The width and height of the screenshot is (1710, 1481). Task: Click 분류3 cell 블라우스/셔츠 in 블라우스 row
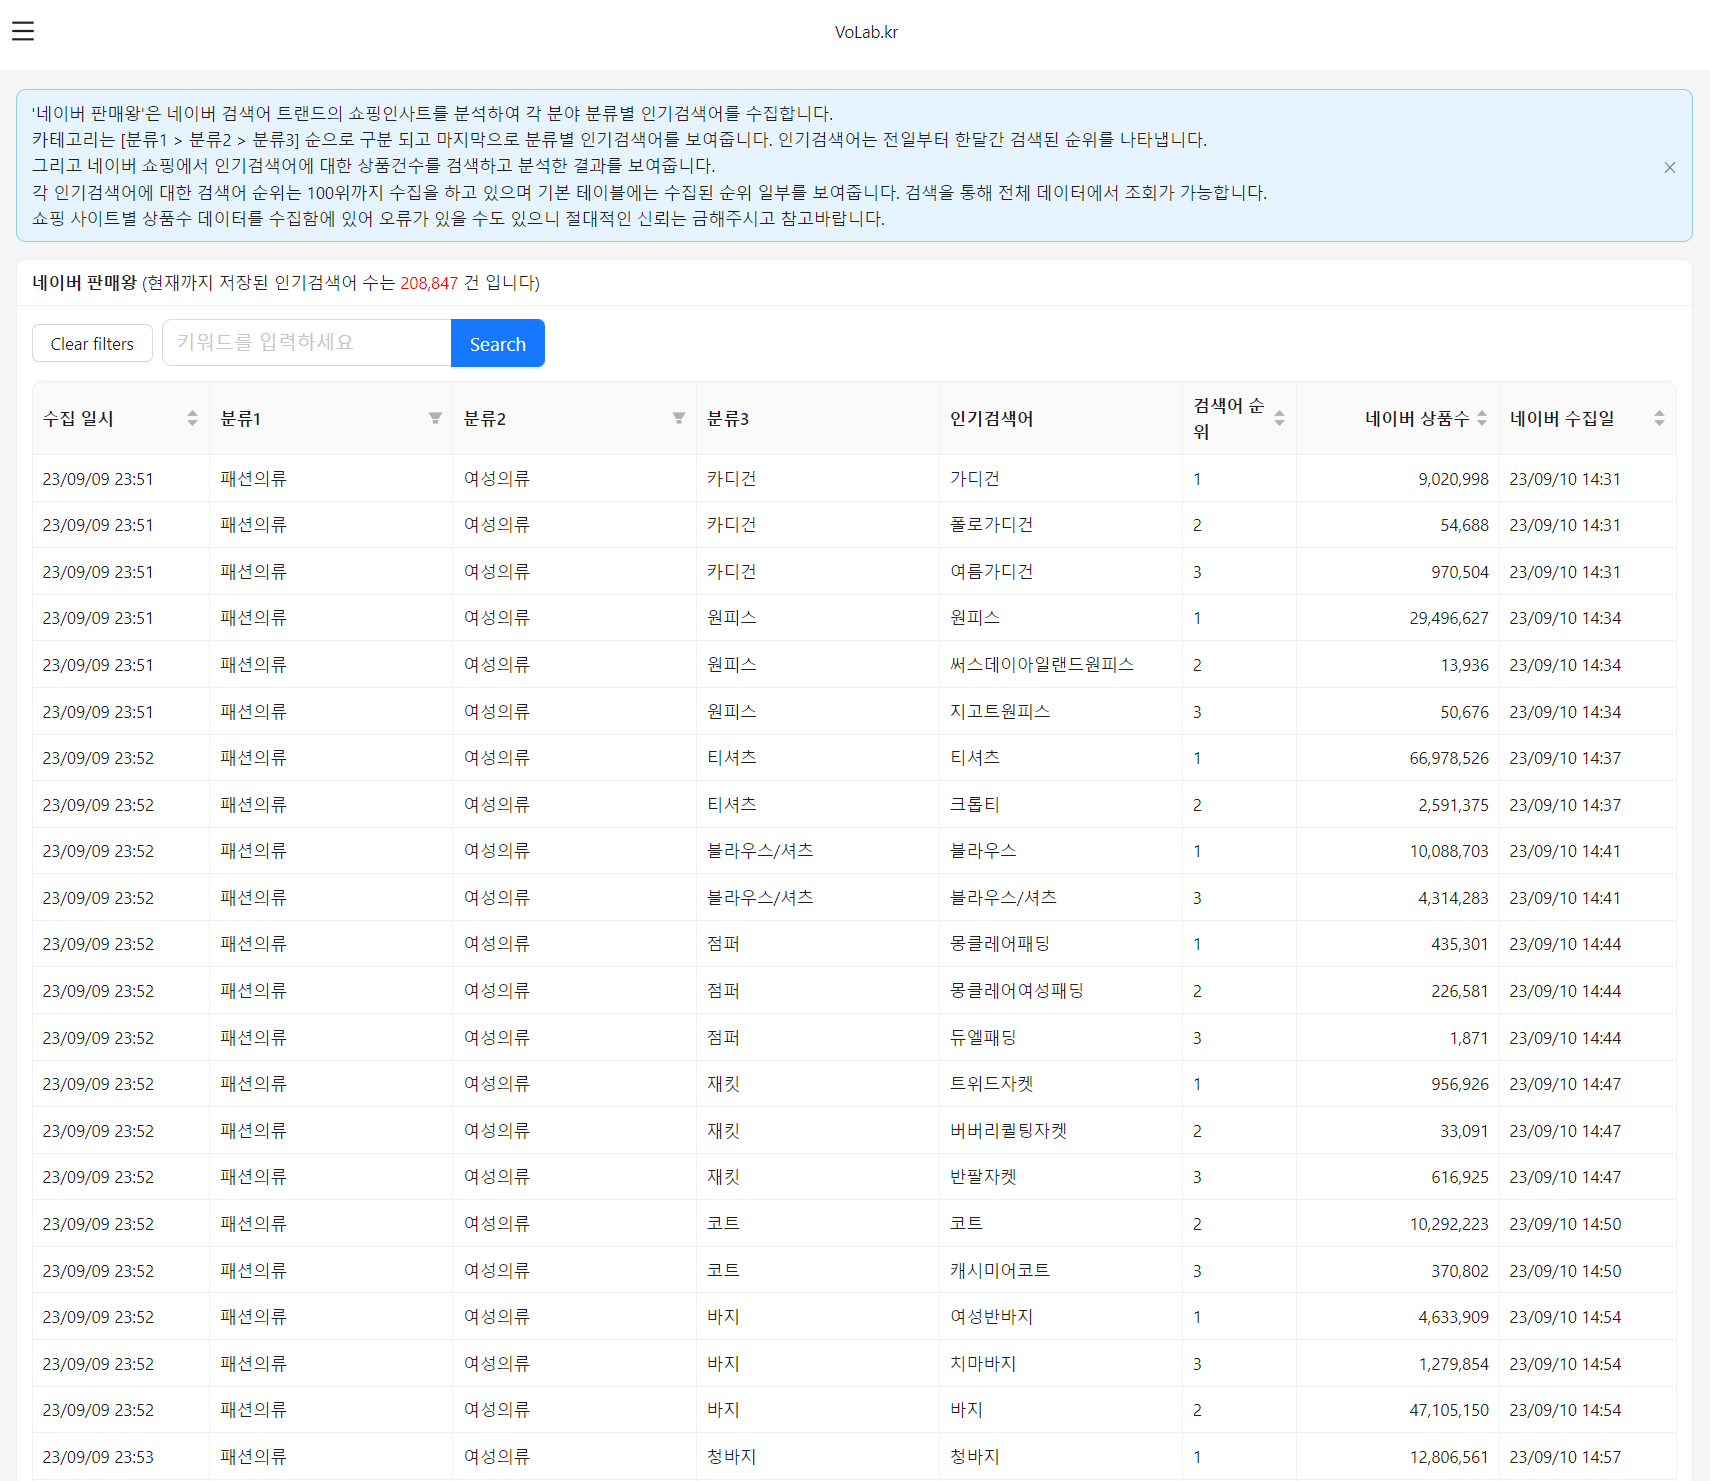(x=760, y=851)
